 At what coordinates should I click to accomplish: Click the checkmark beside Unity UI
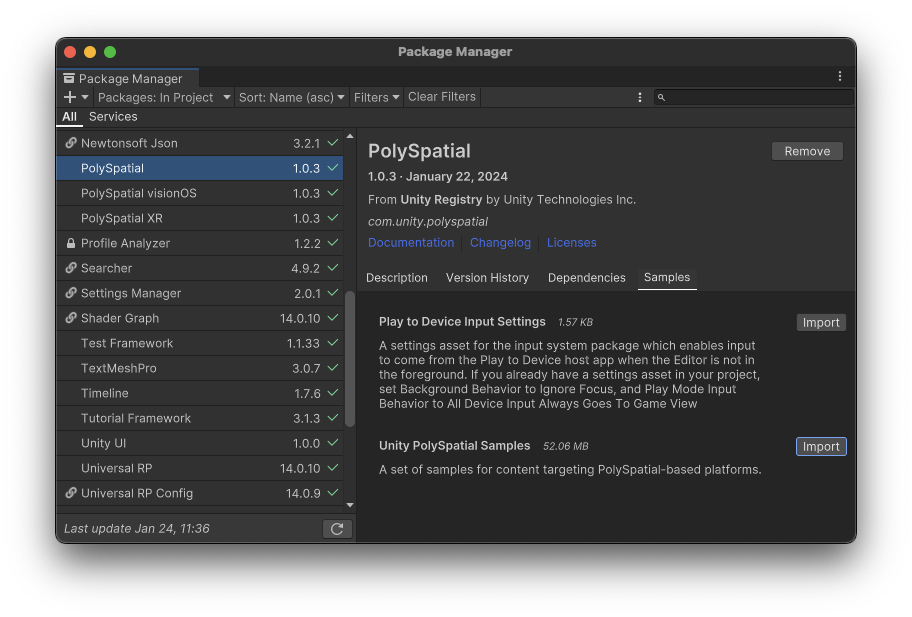330,443
